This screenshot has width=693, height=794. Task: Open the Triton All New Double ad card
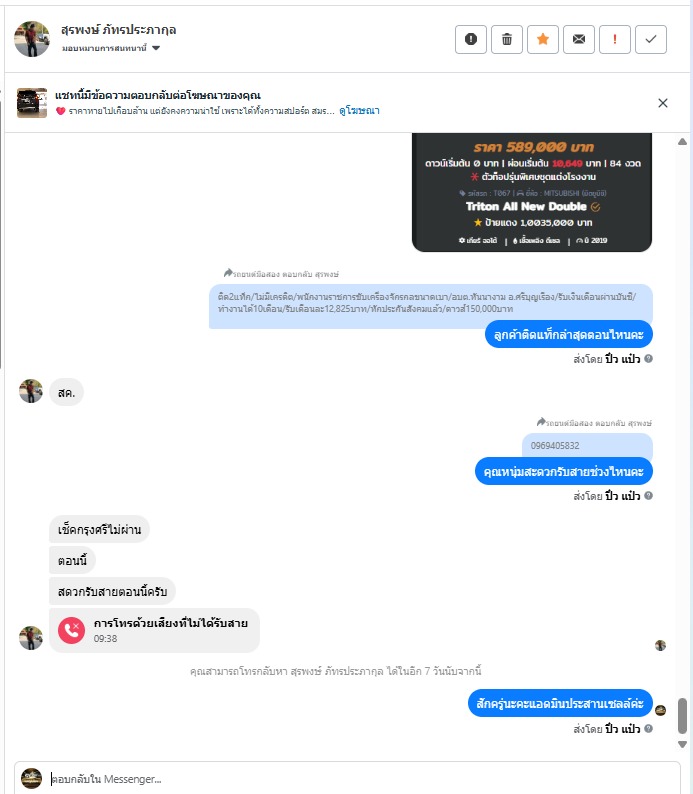[x=532, y=192]
